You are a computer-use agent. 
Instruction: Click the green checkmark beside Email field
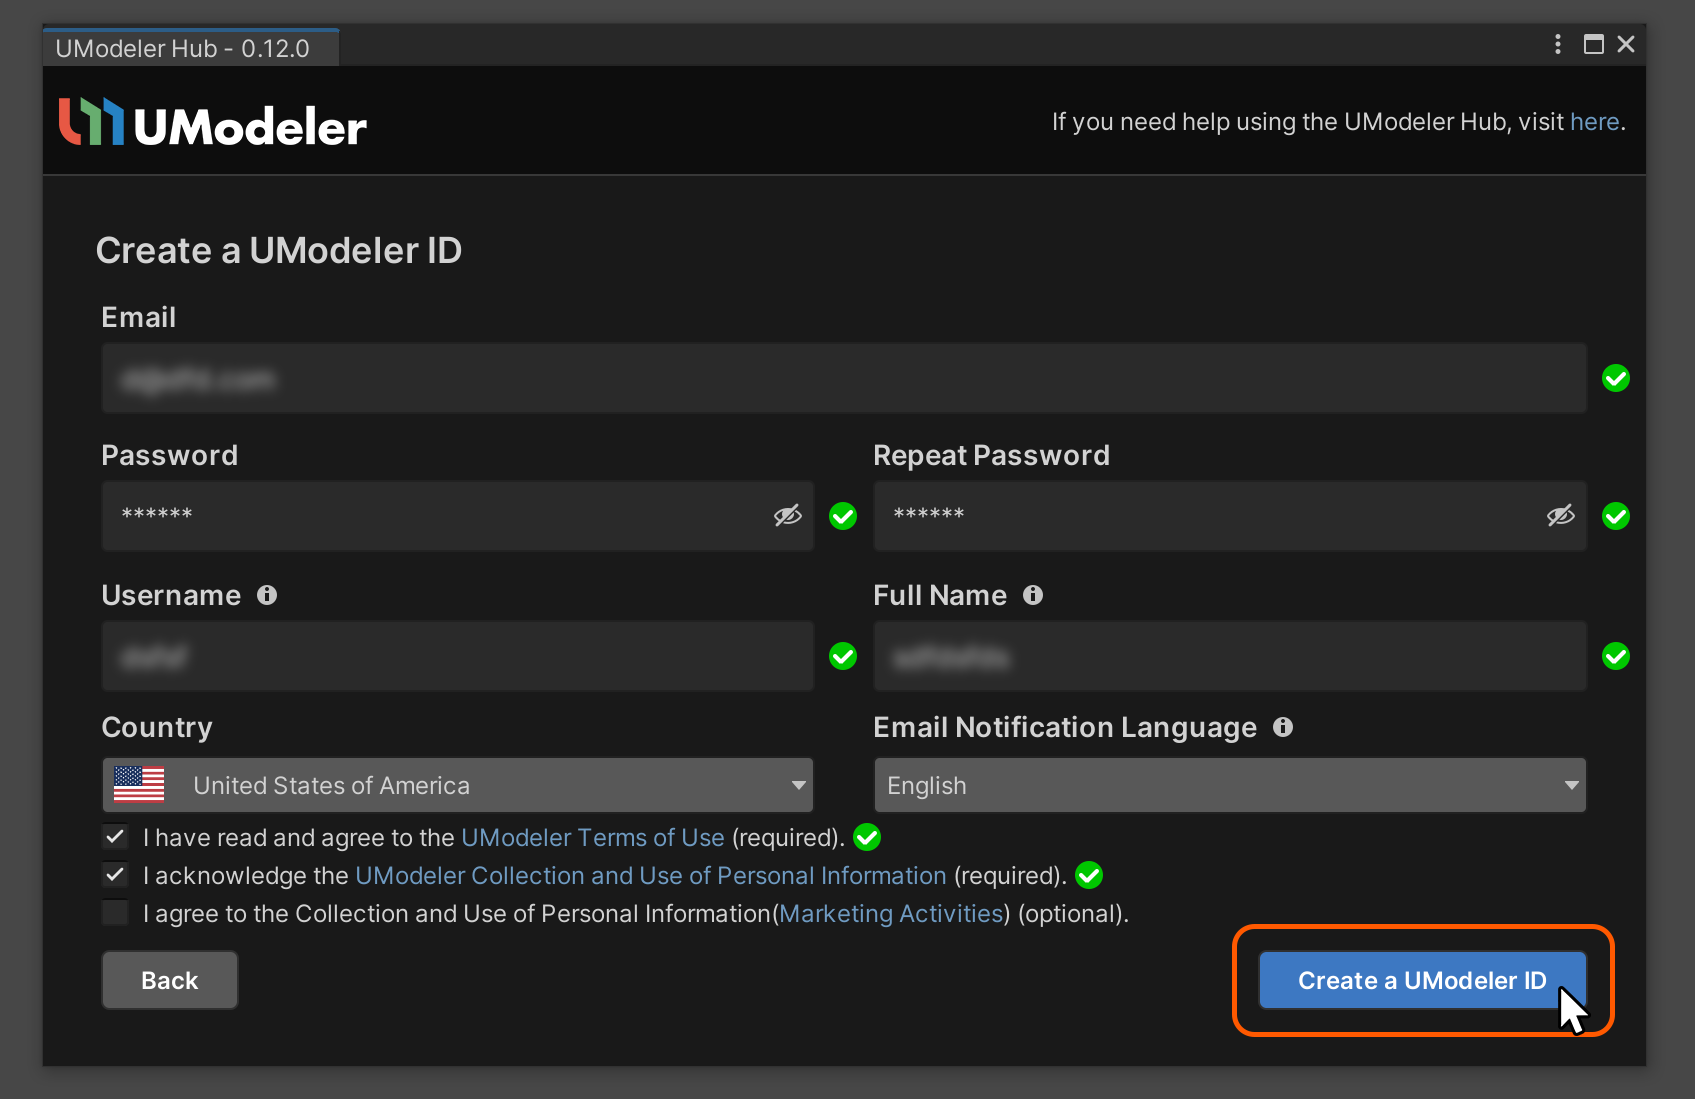1615,378
